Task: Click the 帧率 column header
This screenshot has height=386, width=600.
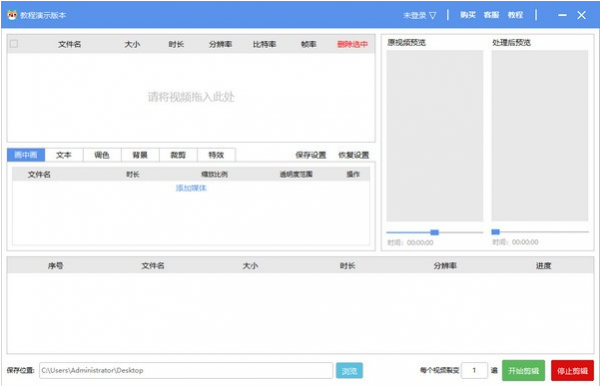Action: [x=309, y=44]
